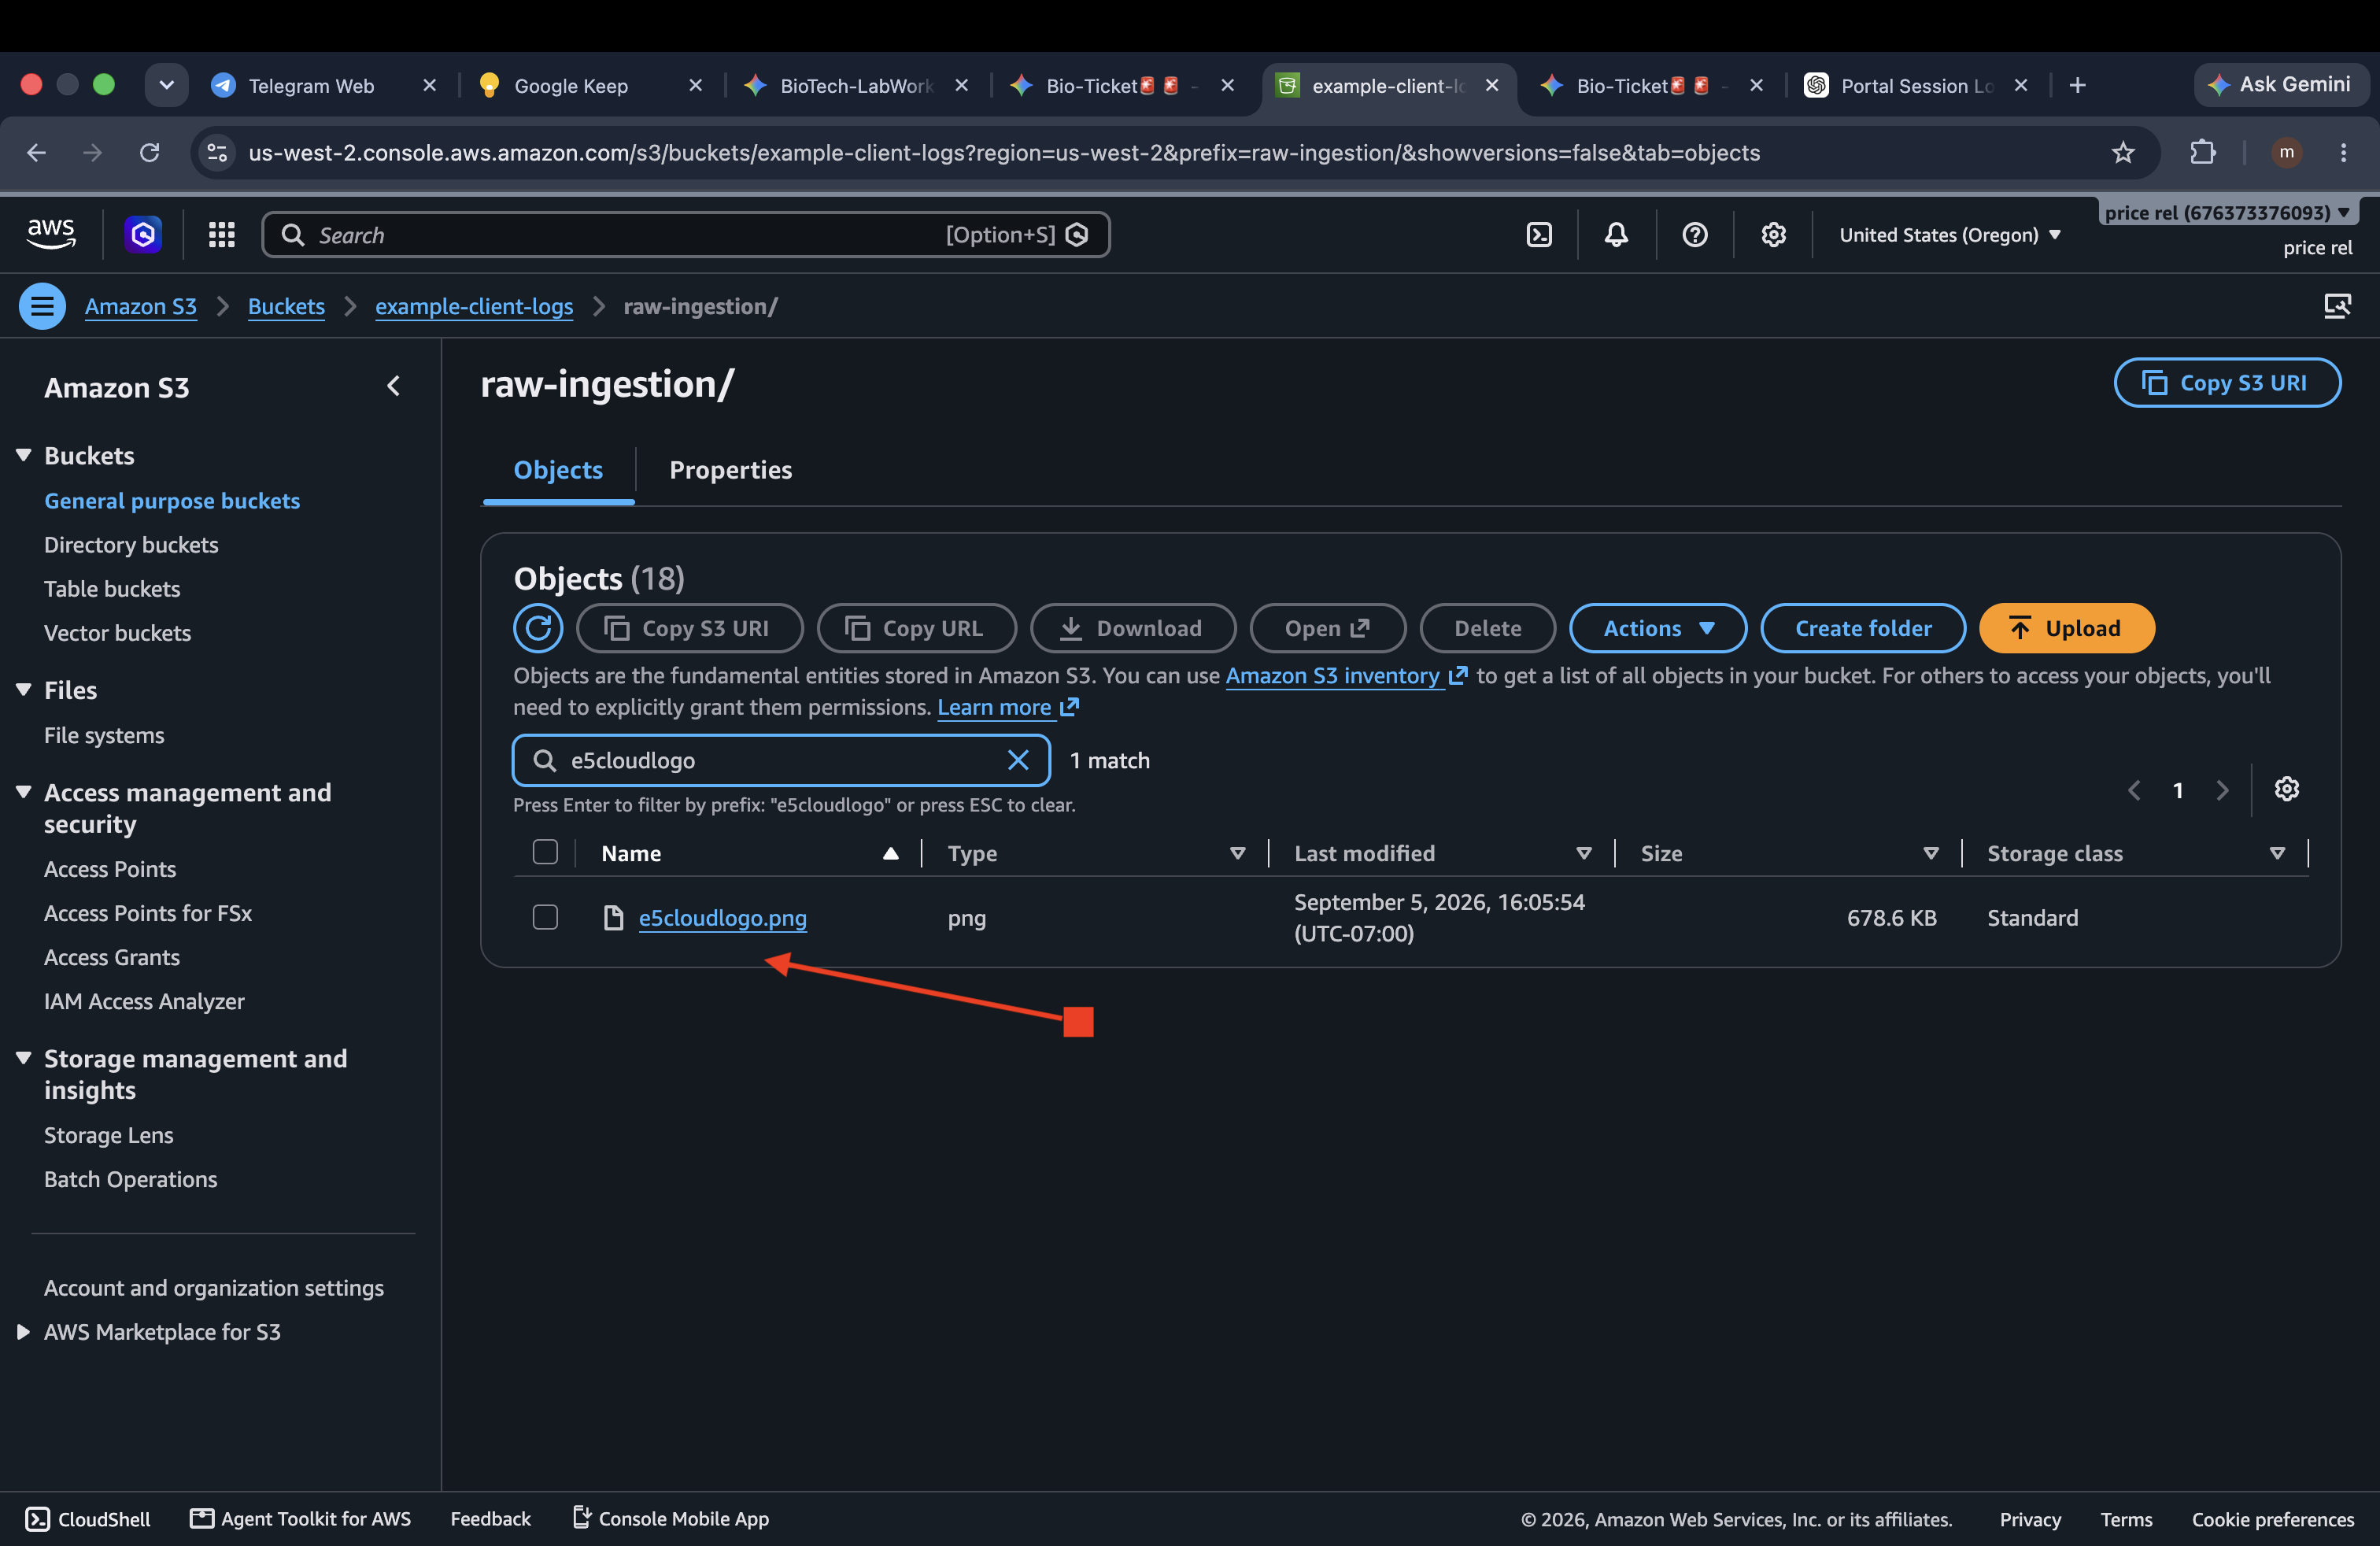Open the price rel account menu

(2227, 212)
